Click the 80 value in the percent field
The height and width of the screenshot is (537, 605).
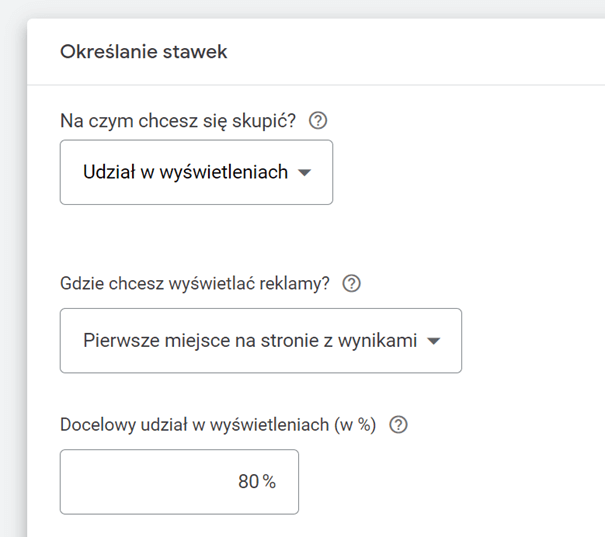click(248, 481)
